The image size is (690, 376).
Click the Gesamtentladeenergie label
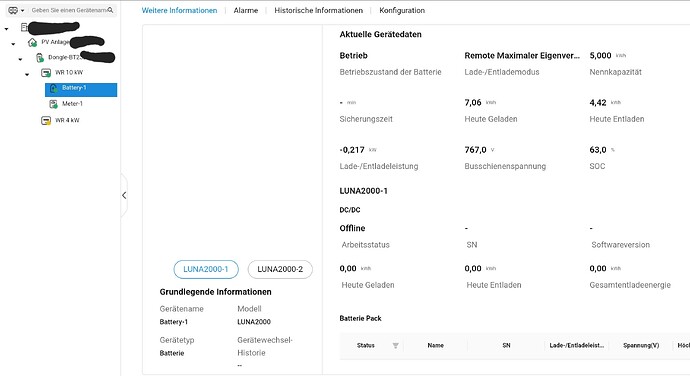pos(630,285)
